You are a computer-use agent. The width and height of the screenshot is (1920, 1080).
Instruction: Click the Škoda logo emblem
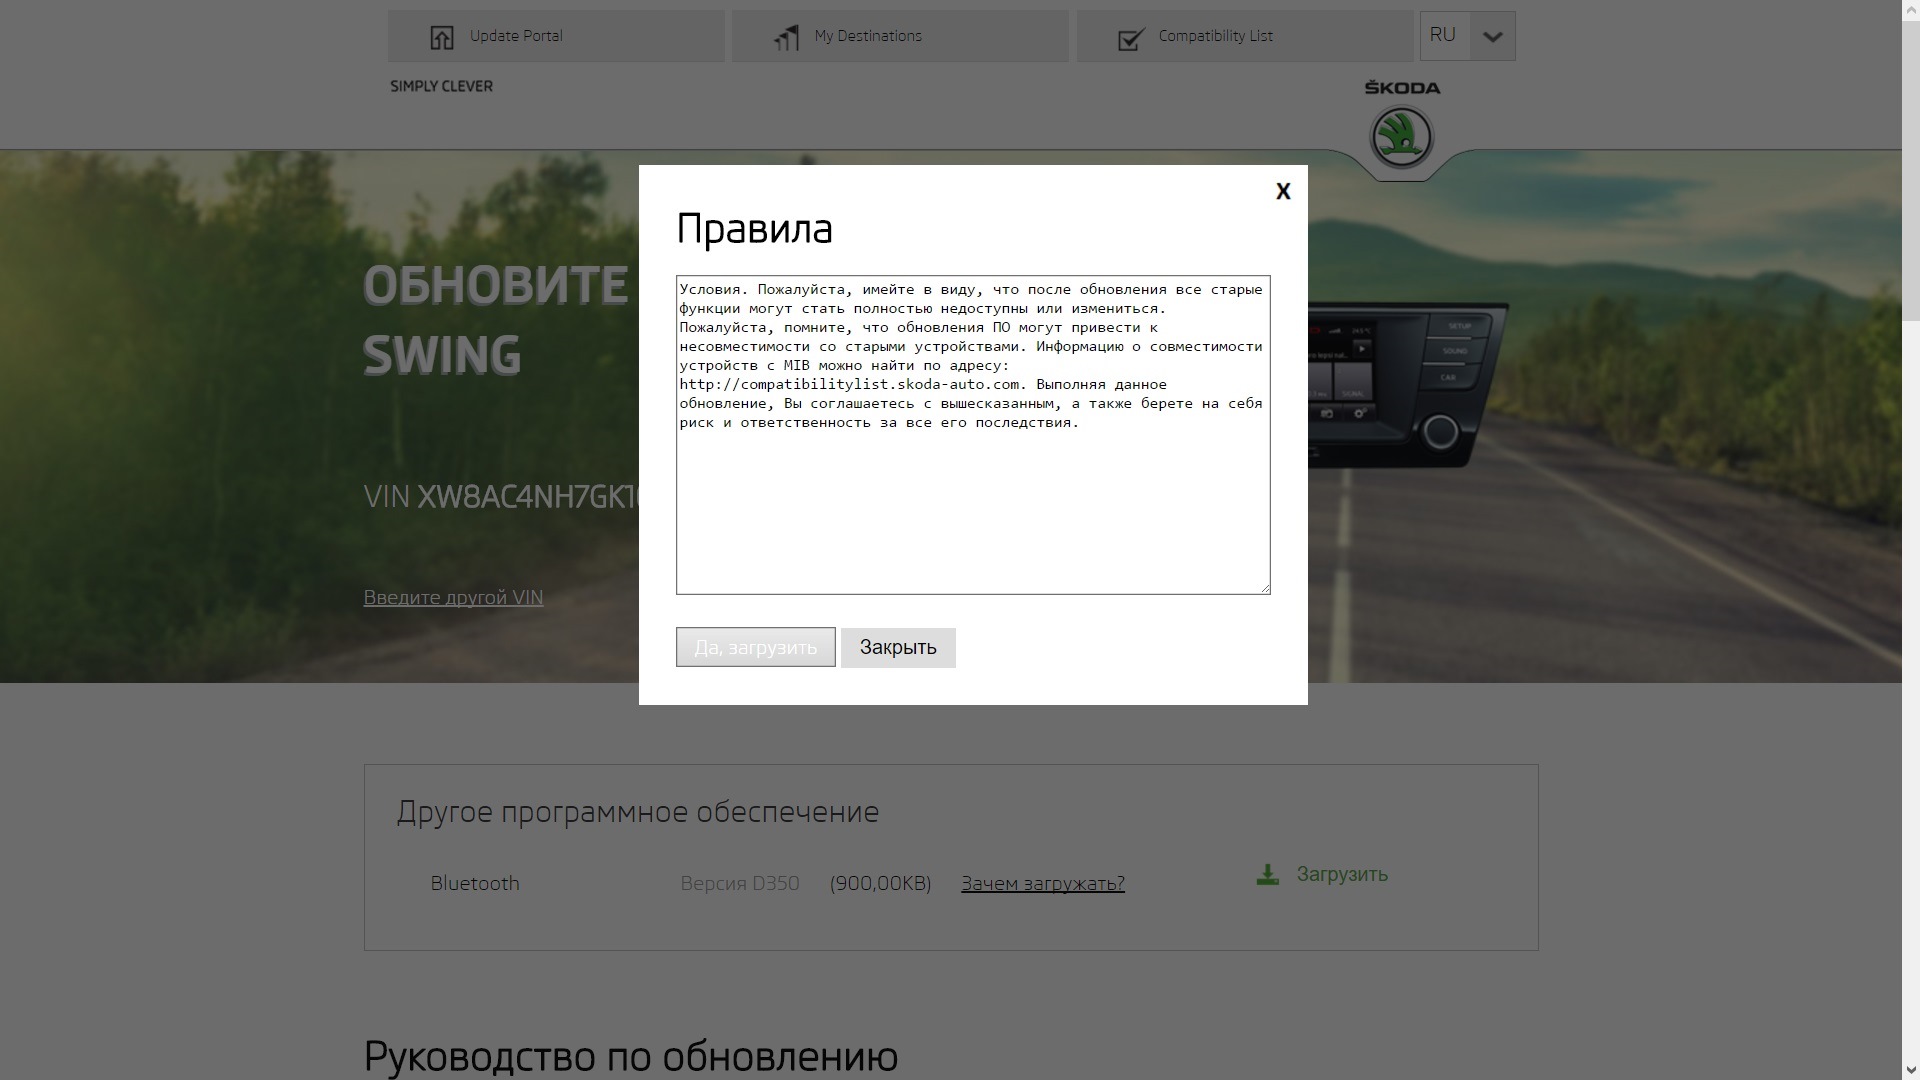[x=1402, y=137]
